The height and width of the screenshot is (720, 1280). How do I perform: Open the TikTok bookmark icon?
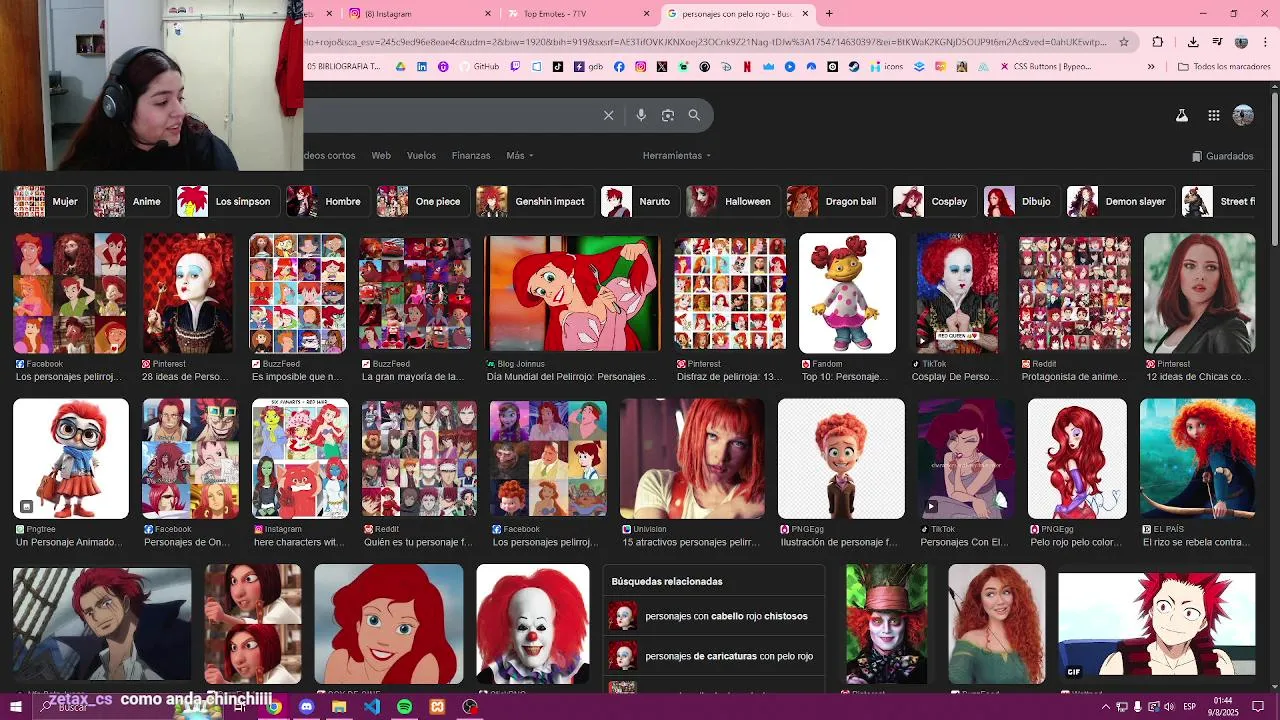pos(558,67)
